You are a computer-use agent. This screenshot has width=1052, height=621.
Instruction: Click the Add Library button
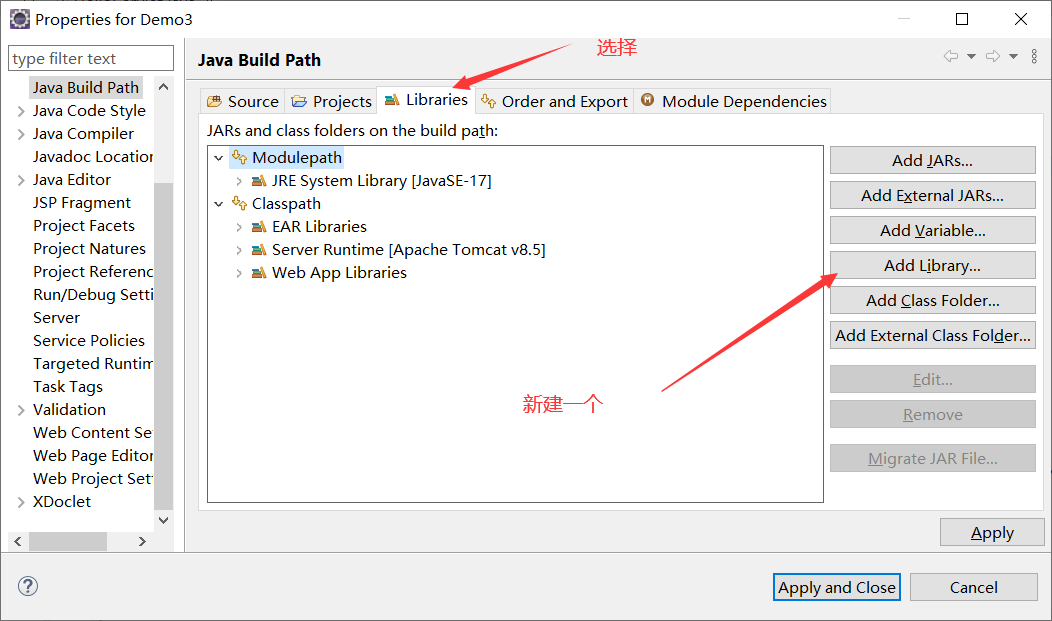click(933, 266)
